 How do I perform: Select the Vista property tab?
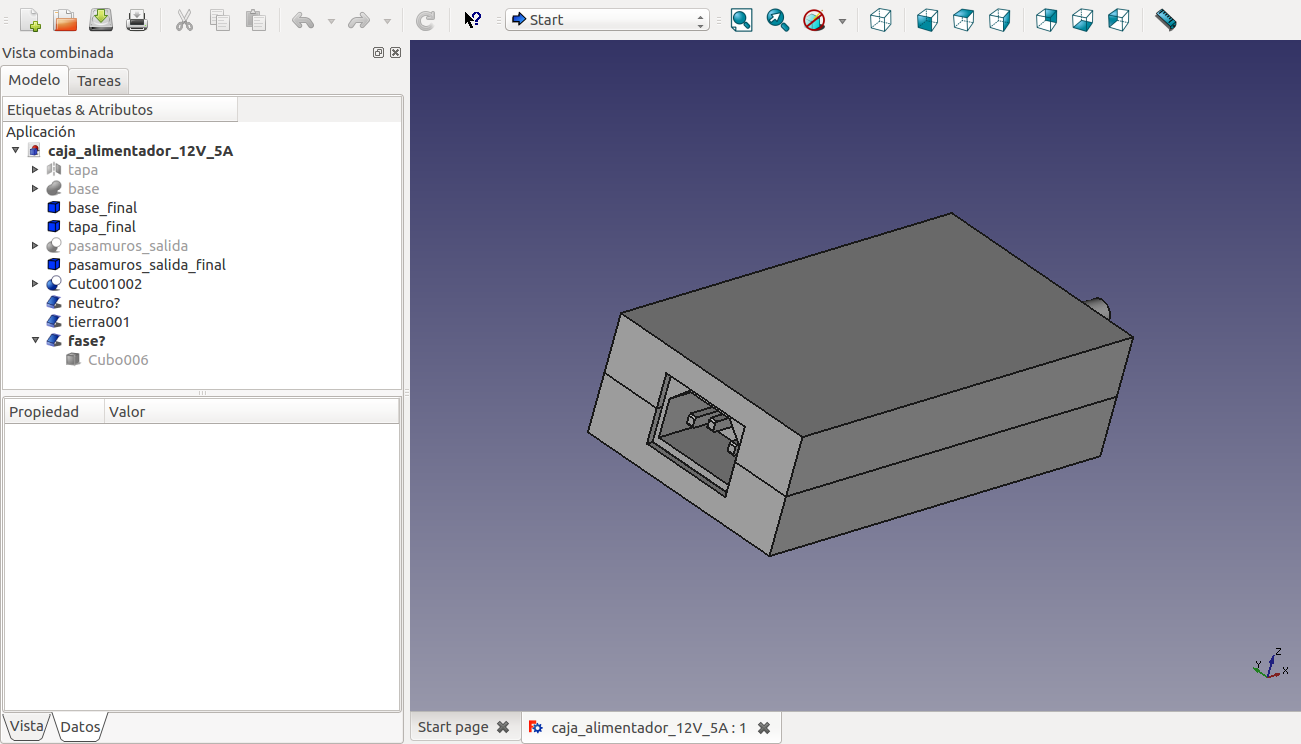(26, 726)
